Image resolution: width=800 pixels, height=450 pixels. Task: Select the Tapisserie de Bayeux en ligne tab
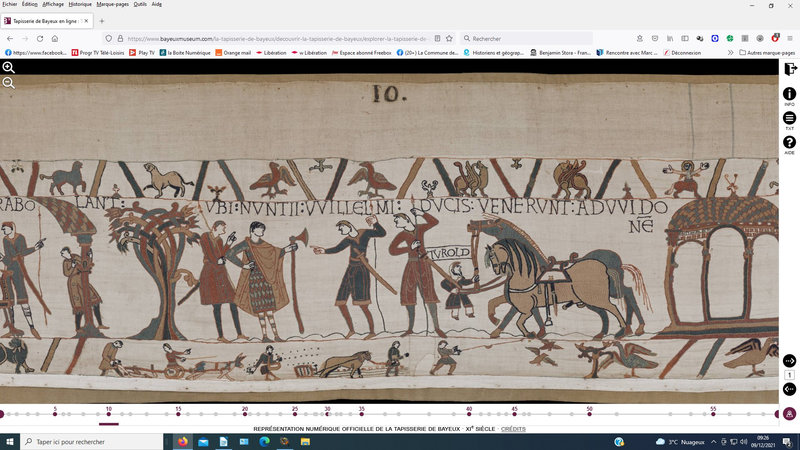click(x=46, y=21)
